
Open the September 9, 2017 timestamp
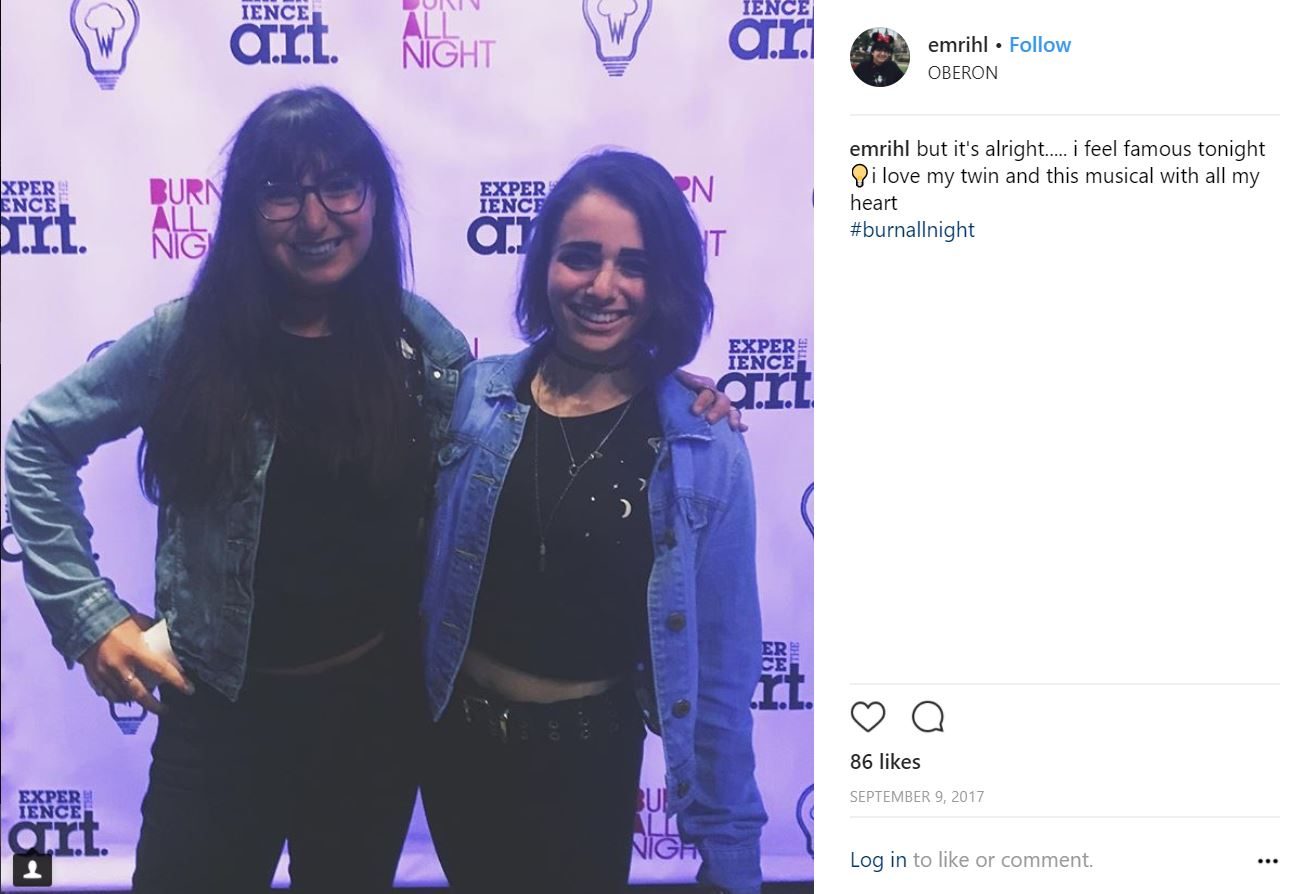917,797
